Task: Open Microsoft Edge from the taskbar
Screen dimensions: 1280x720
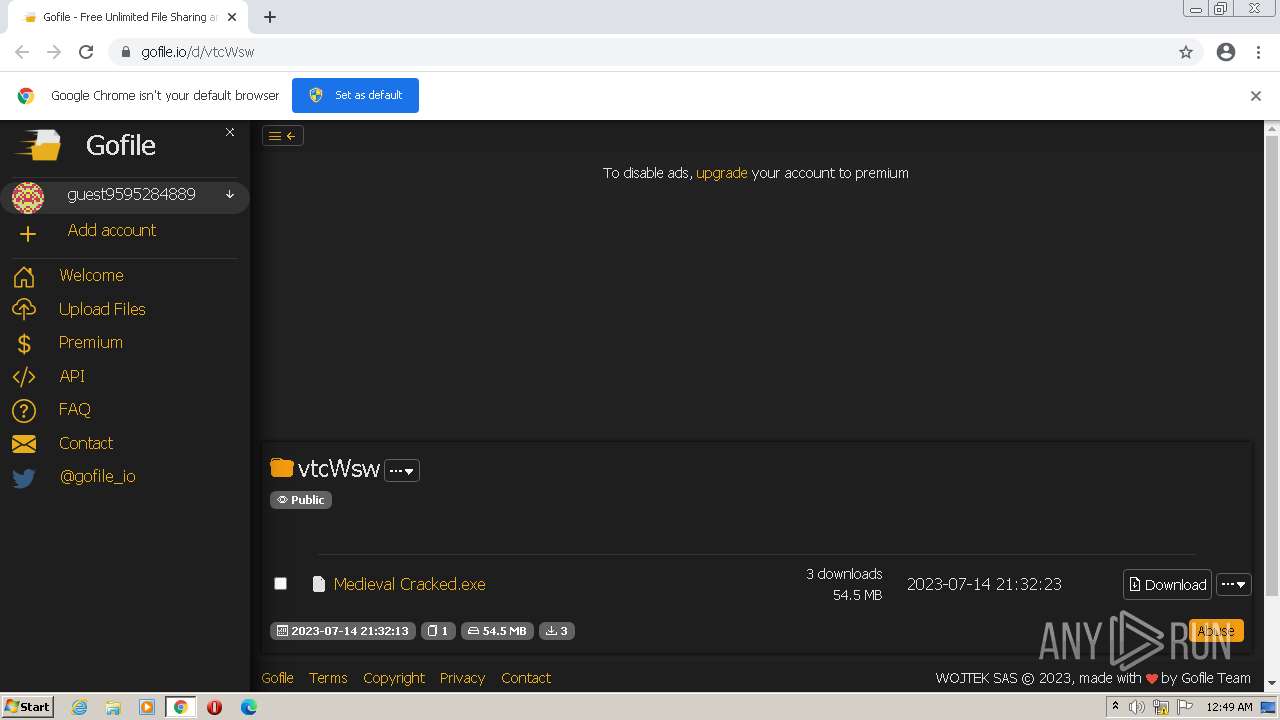Action: (x=248, y=707)
